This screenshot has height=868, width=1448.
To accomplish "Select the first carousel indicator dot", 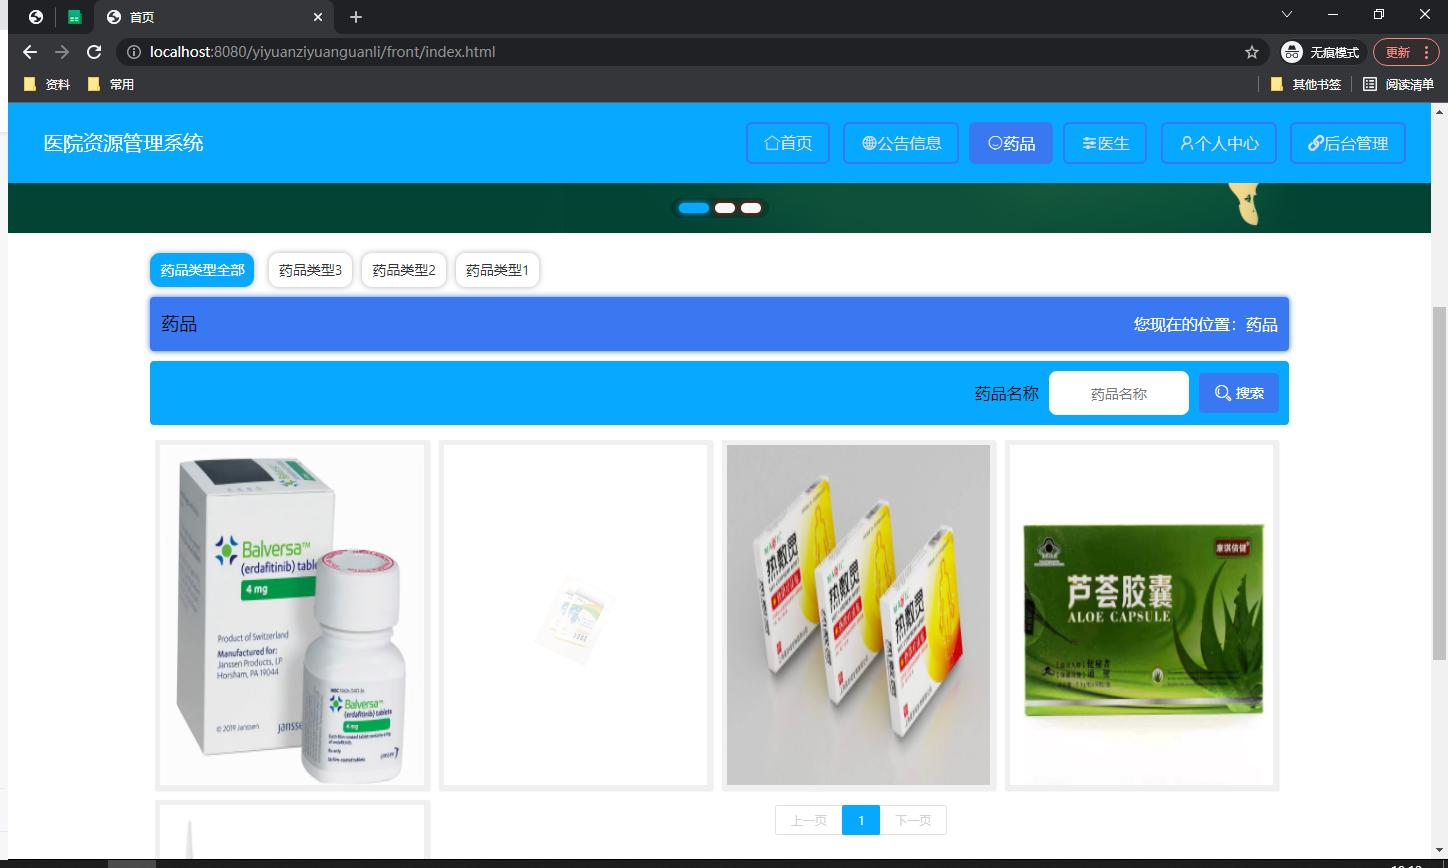I will click(x=694, y=208).
